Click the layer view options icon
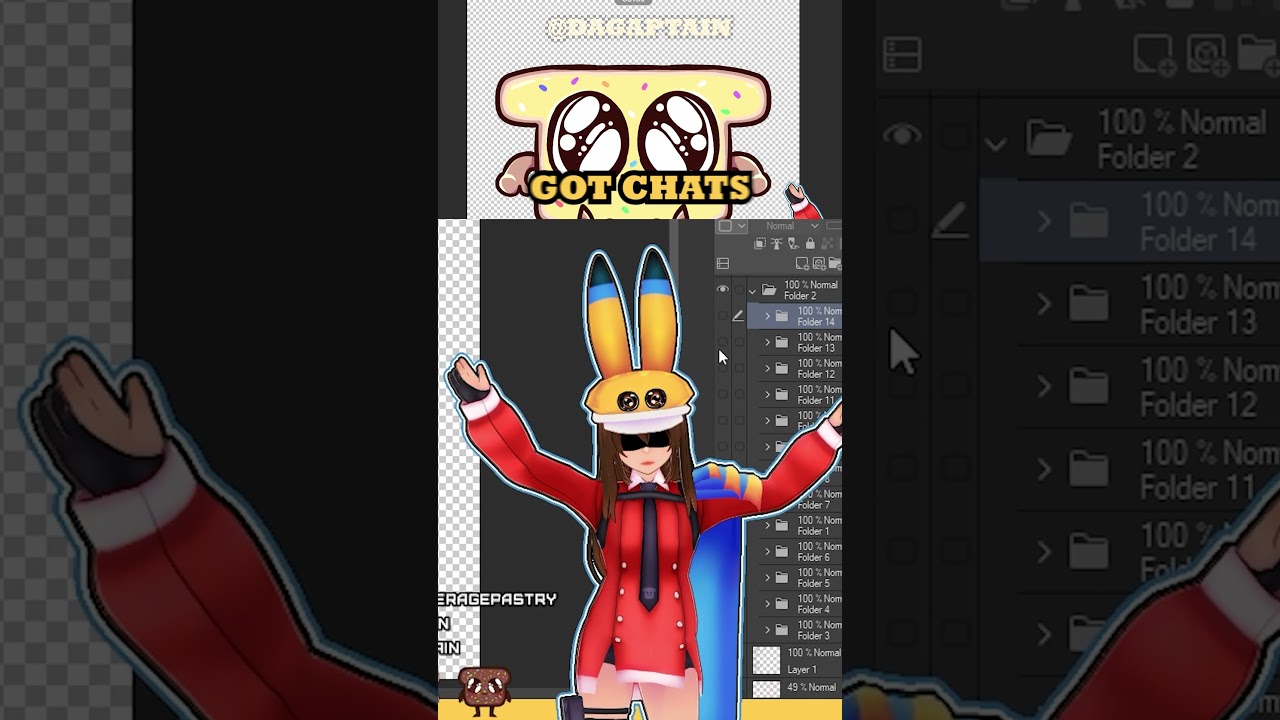Viewport: 1280px width, 720px height. pyautogui.click(x=723, y=263)
